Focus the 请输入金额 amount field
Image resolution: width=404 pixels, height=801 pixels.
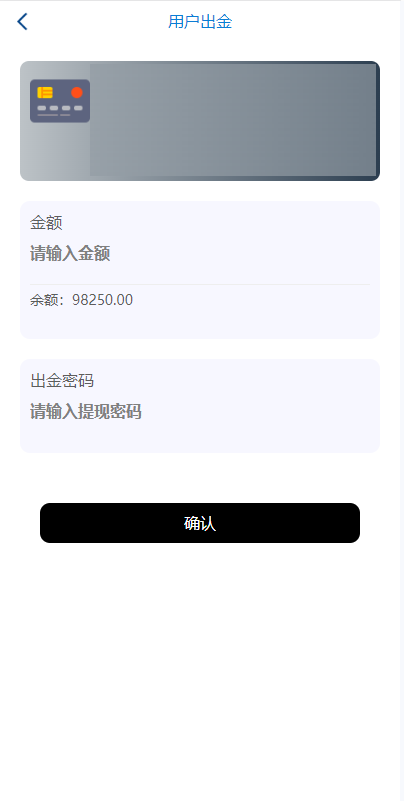200,253
